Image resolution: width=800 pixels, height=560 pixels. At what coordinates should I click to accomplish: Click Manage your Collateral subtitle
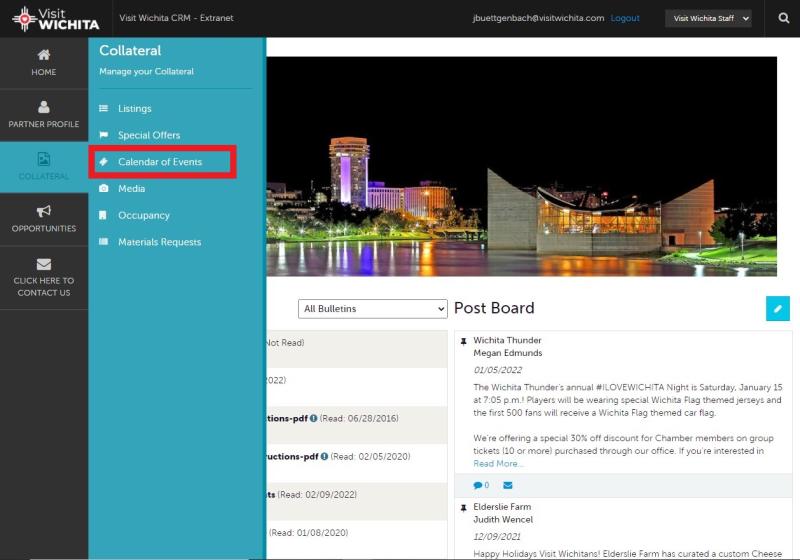point(146,71)
